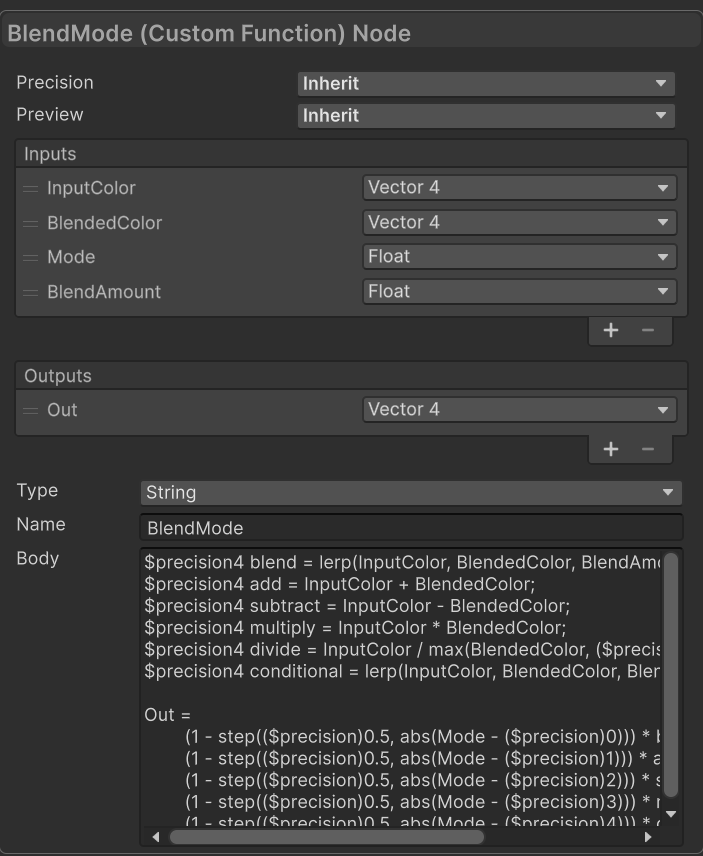Click the BlendMode (Custom Function) Node title
The image size is (703, 856).
209,34
